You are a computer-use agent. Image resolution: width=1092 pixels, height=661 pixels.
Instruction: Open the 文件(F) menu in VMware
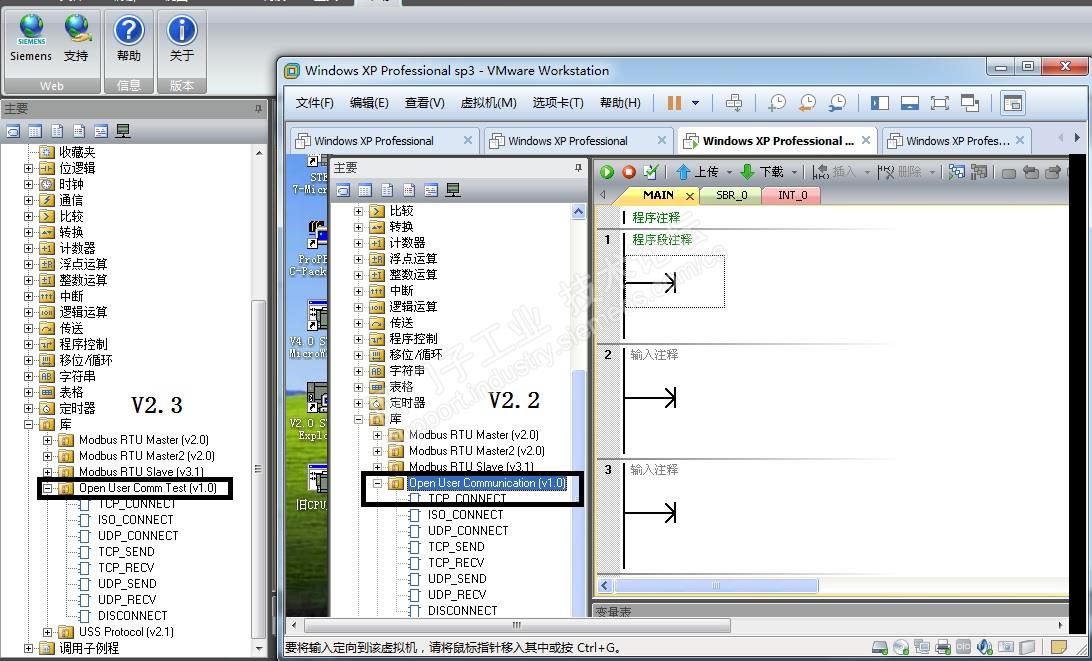pyautogui.click(x=315, y=103)
